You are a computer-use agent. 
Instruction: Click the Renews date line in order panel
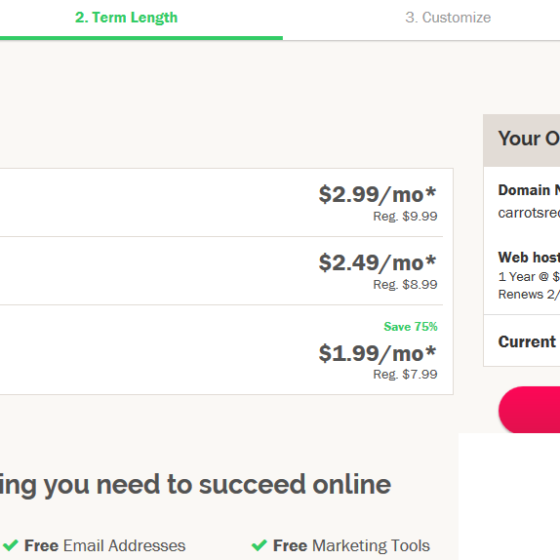[529, 294]
